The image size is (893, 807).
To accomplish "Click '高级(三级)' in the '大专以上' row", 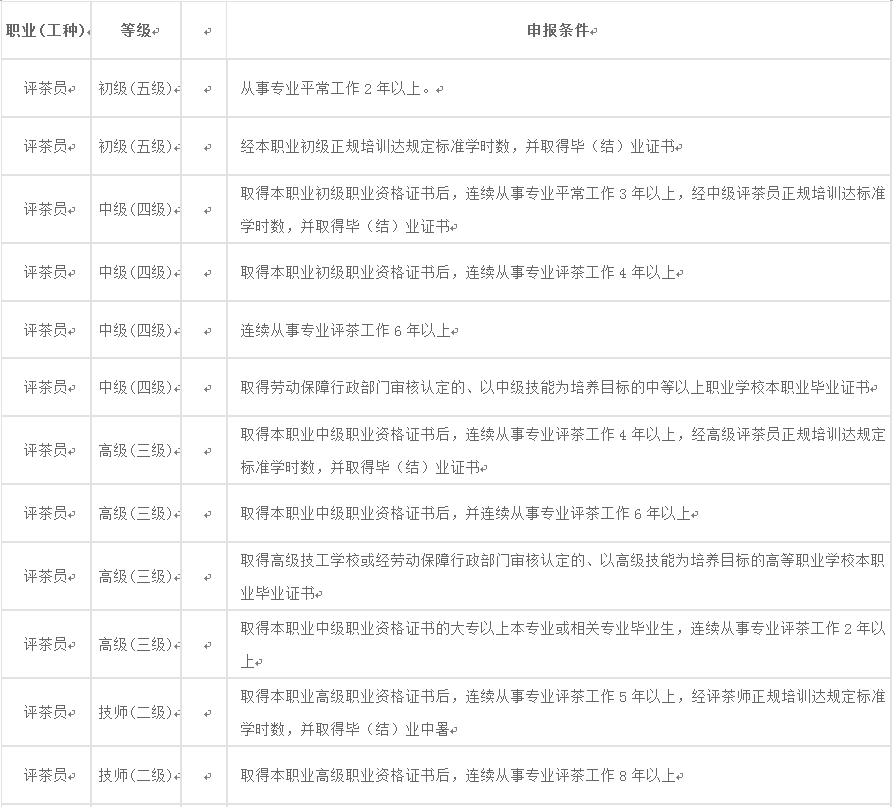I will pos(136,644).
